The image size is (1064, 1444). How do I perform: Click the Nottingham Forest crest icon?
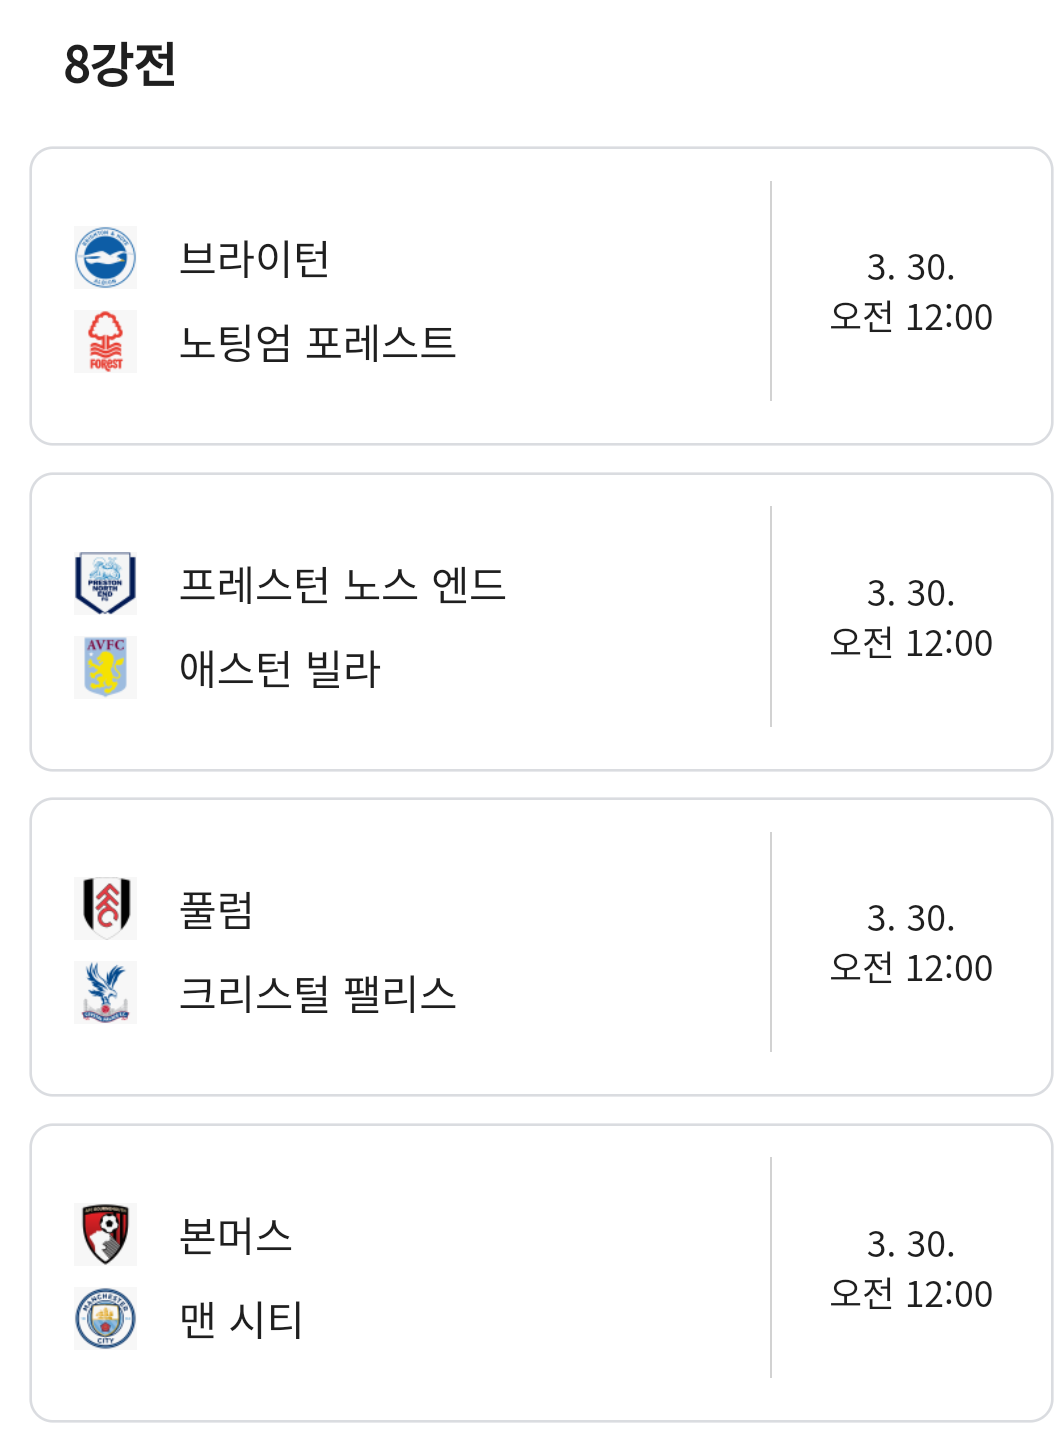105,341
